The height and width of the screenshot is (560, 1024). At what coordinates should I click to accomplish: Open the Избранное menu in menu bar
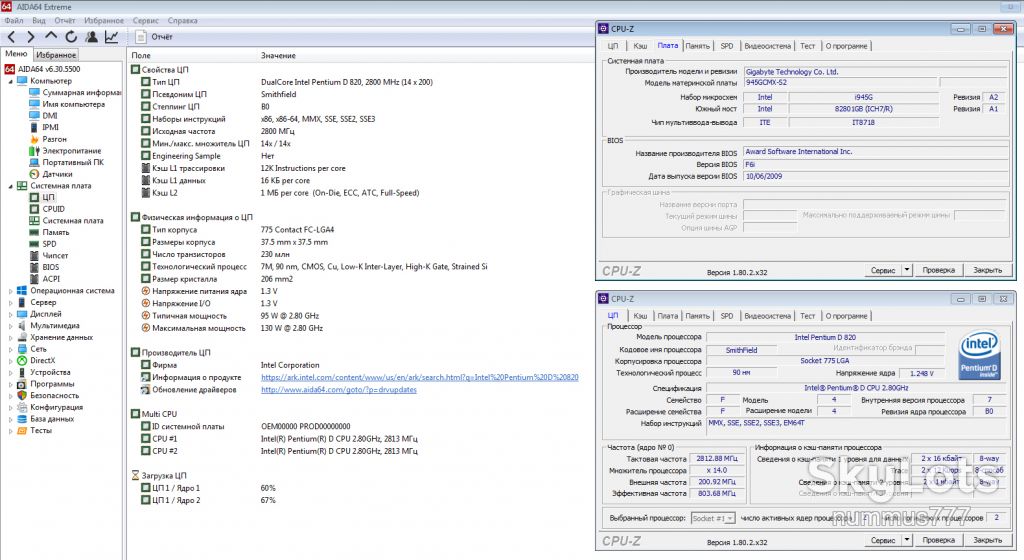[x=104, y=20]
